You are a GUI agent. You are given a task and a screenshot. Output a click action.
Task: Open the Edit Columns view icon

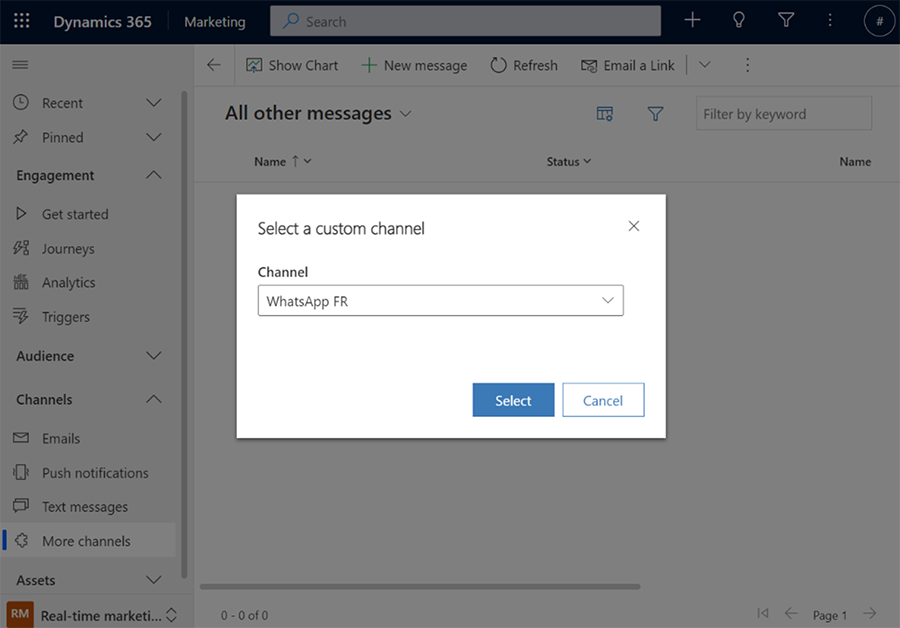(x=604, y=113)
